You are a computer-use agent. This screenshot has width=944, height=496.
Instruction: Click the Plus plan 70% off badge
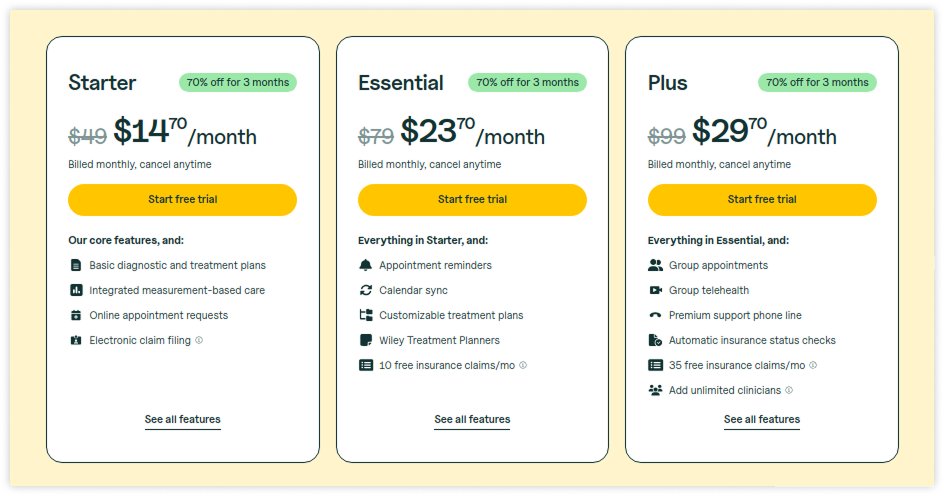(817, 82)
